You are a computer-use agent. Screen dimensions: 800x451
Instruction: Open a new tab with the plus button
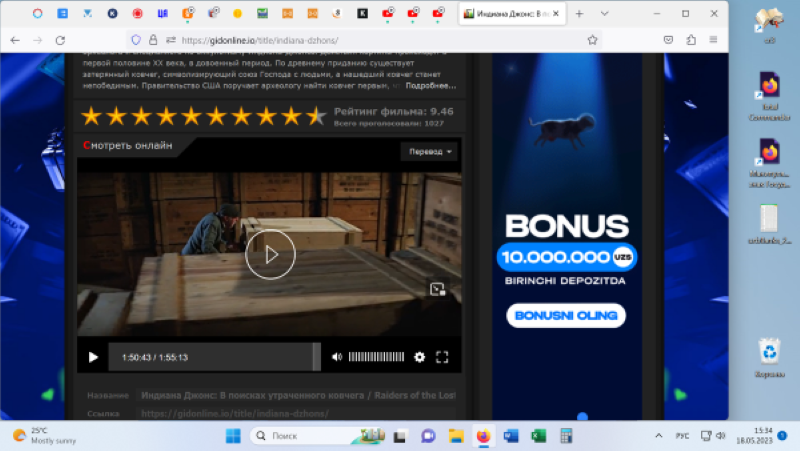pyautogui.click(x=579, y=14)
